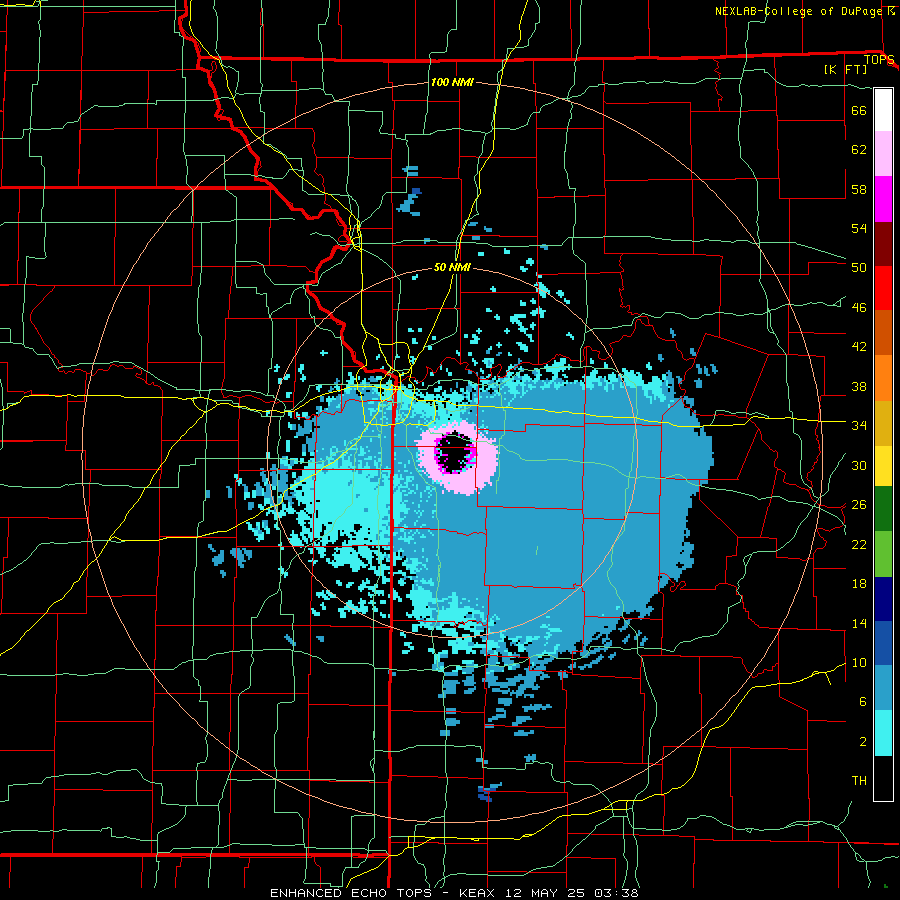
Task: Click the NEXLAB-College of DuPage label
Action: tap(799, 11)
